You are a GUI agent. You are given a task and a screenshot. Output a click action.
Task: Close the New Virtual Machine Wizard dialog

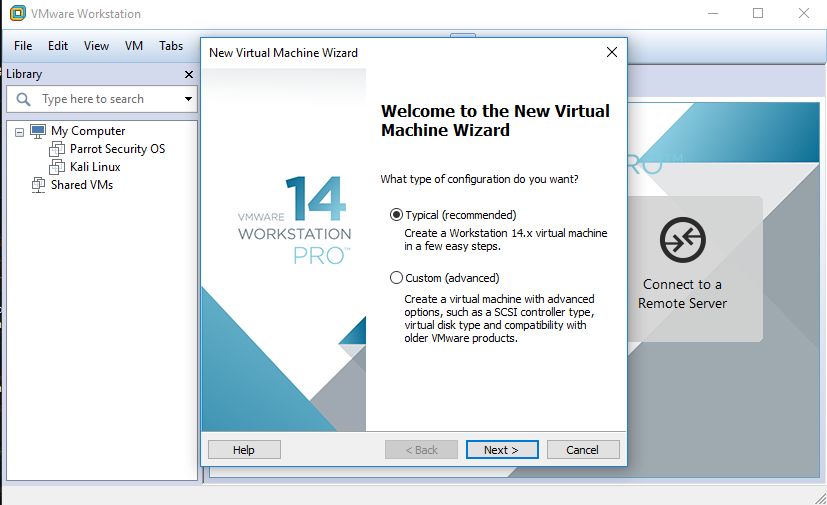point(612,52)
